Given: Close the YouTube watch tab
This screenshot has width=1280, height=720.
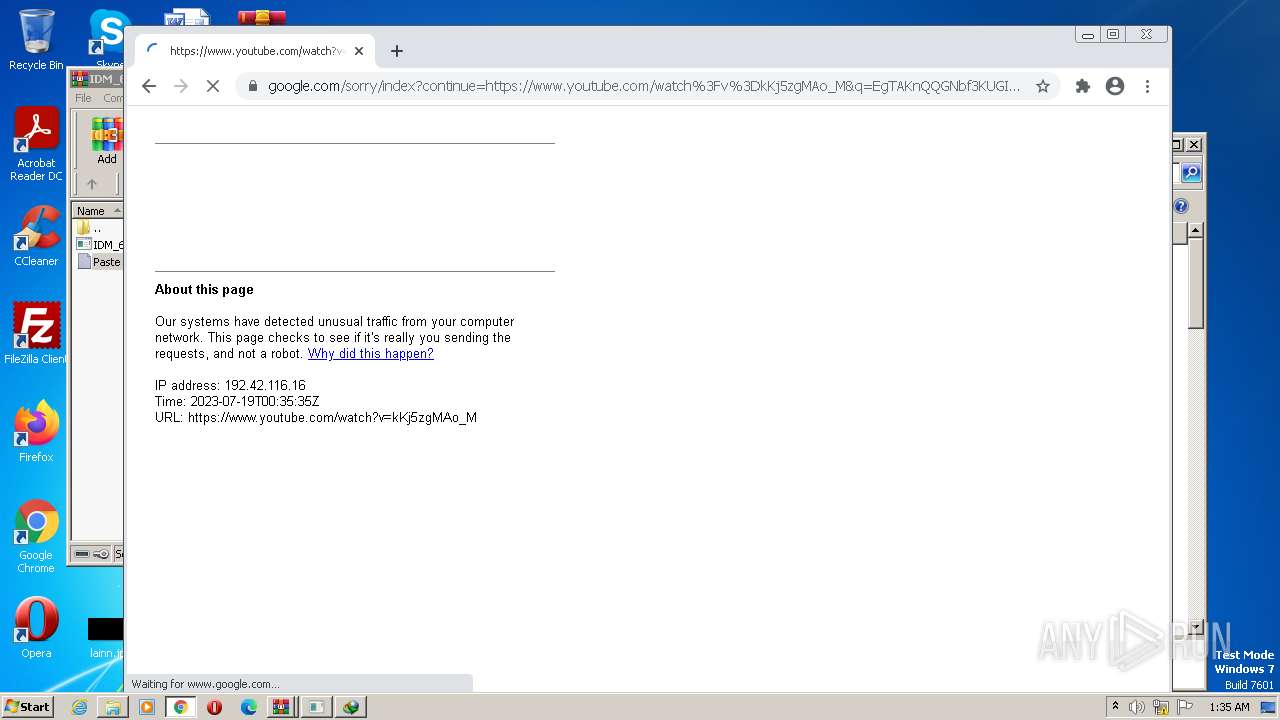Looking at the screenshot, I should [x=359, y=51].
